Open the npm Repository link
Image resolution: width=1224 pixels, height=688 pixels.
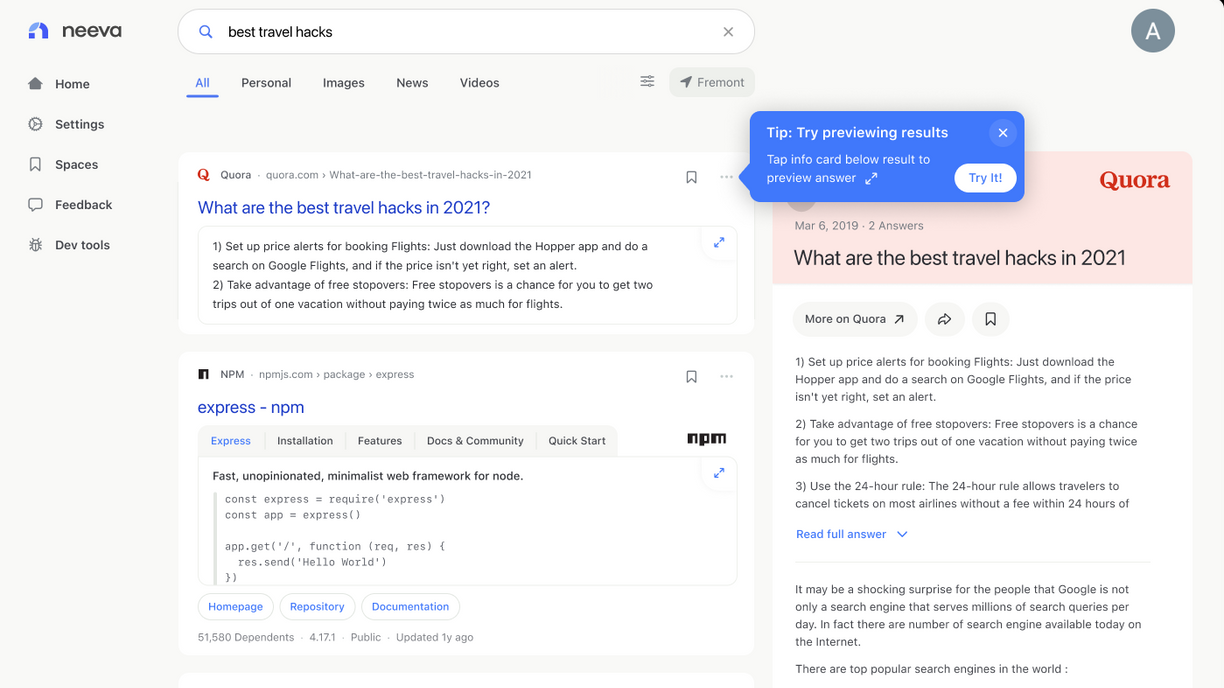click(317, 607)
